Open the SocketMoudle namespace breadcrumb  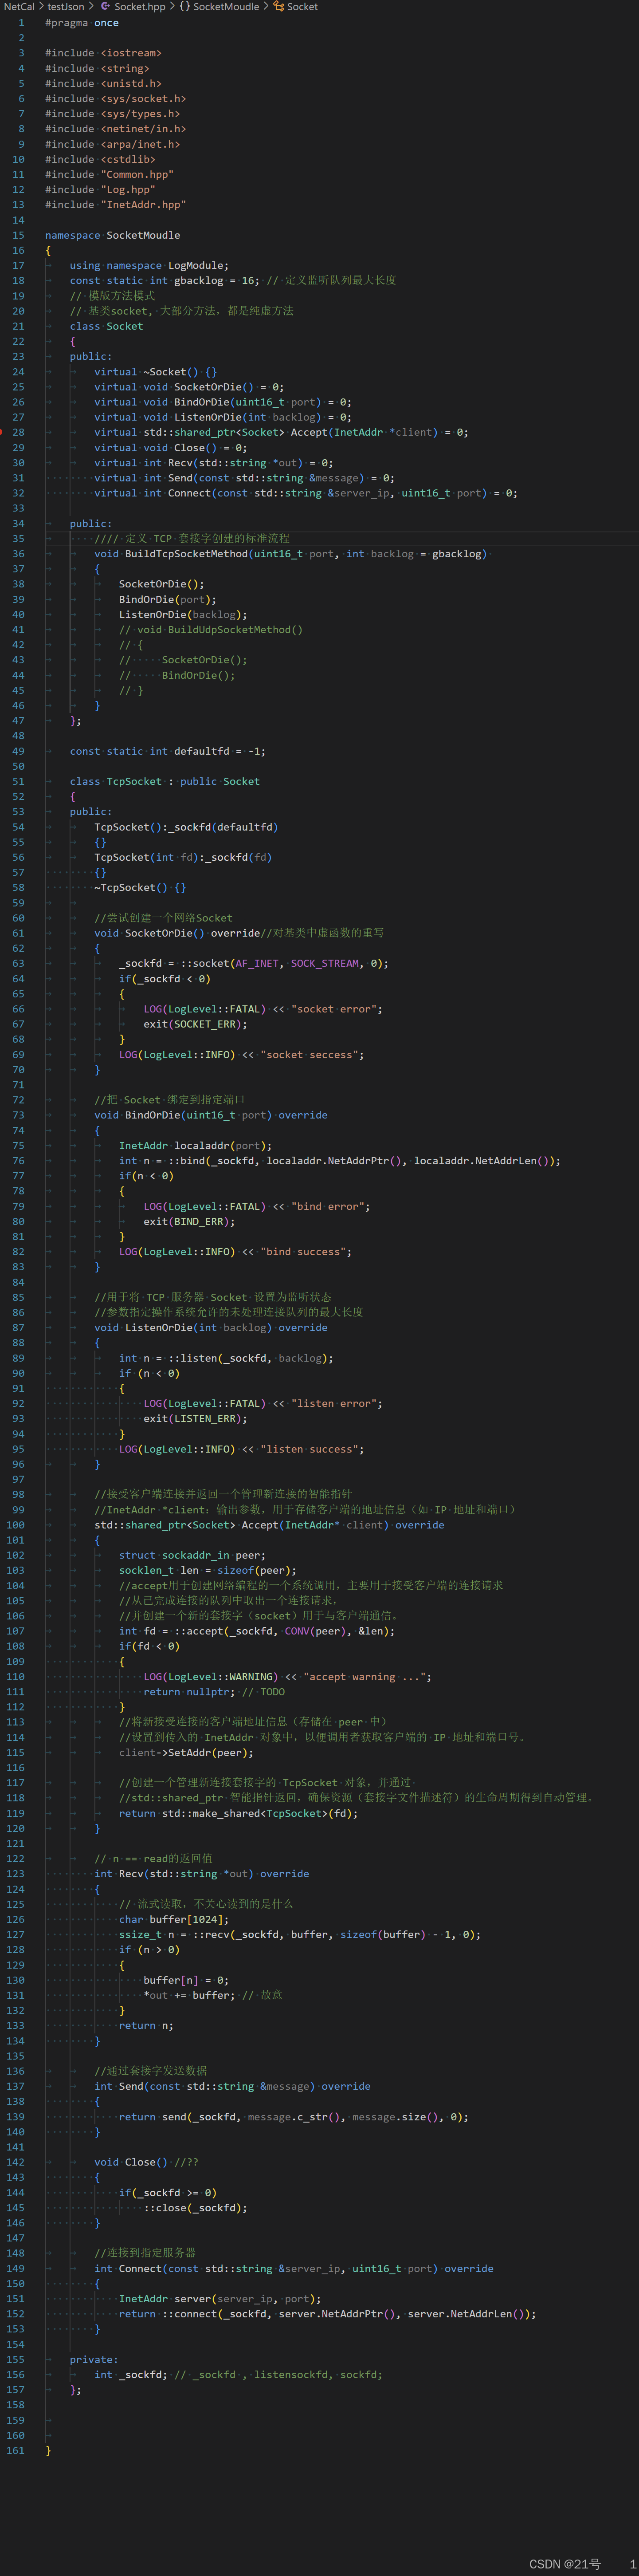pyautogui.click(x=226, y=7)
